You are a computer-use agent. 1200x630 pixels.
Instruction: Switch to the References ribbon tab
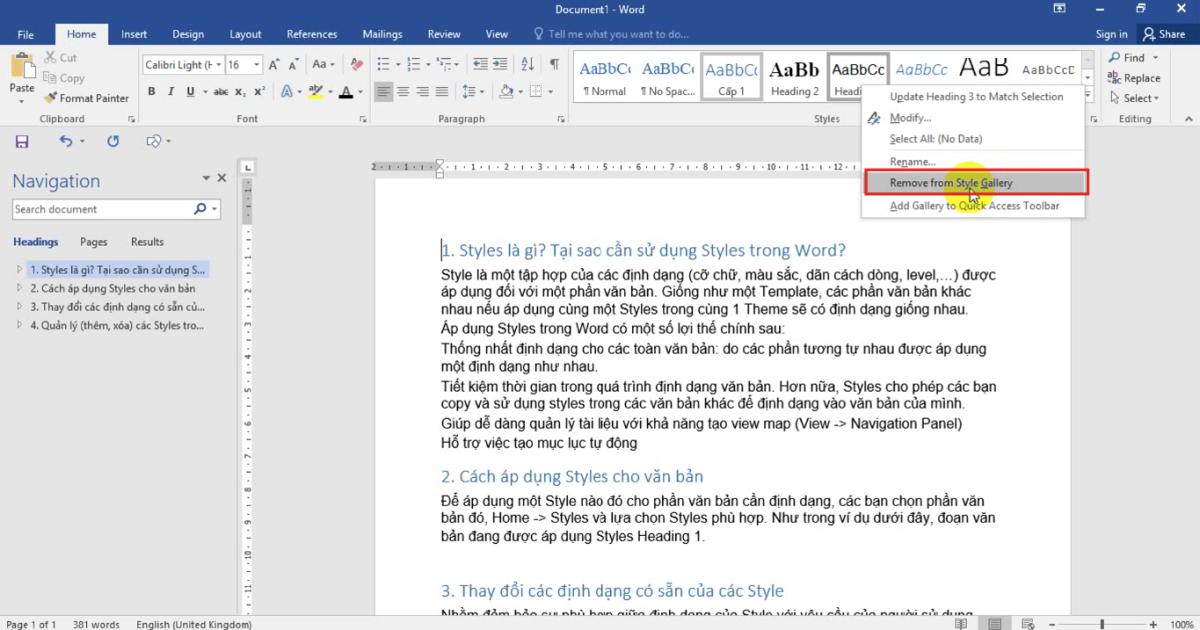311,33
